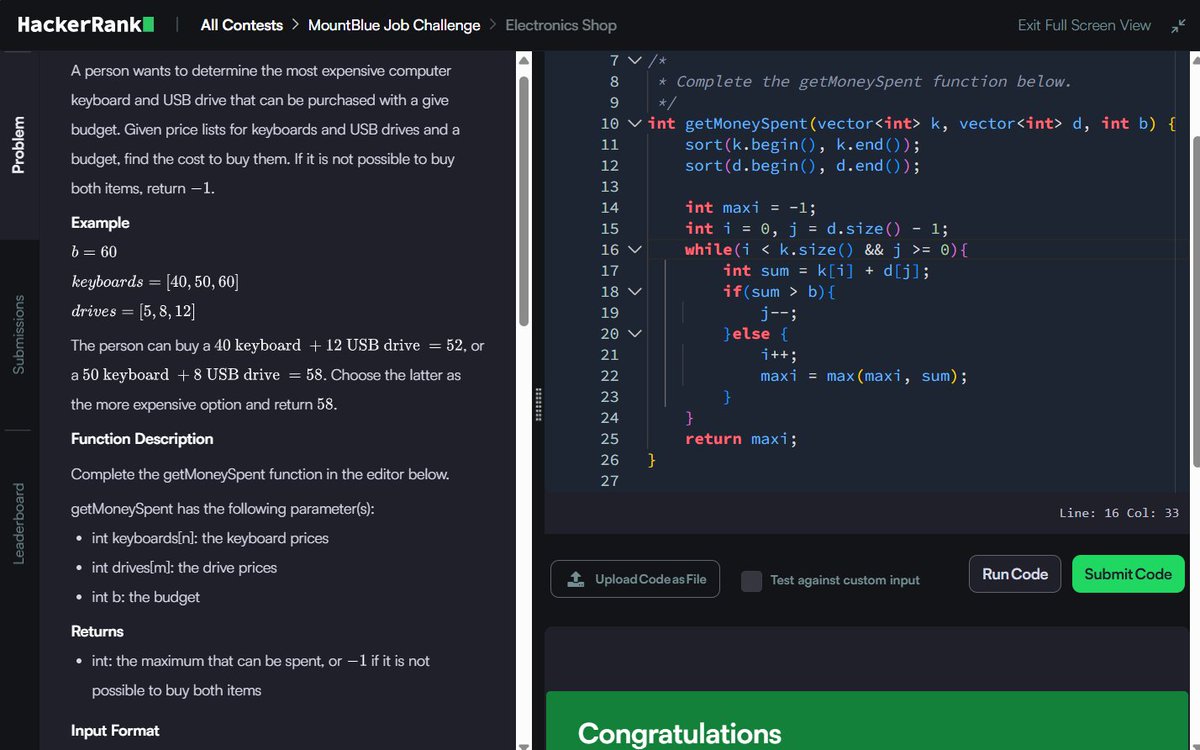Click the 'Input Format' heading
The height and width of the screenshot is (750, 1200).
[x=115, y=730]
